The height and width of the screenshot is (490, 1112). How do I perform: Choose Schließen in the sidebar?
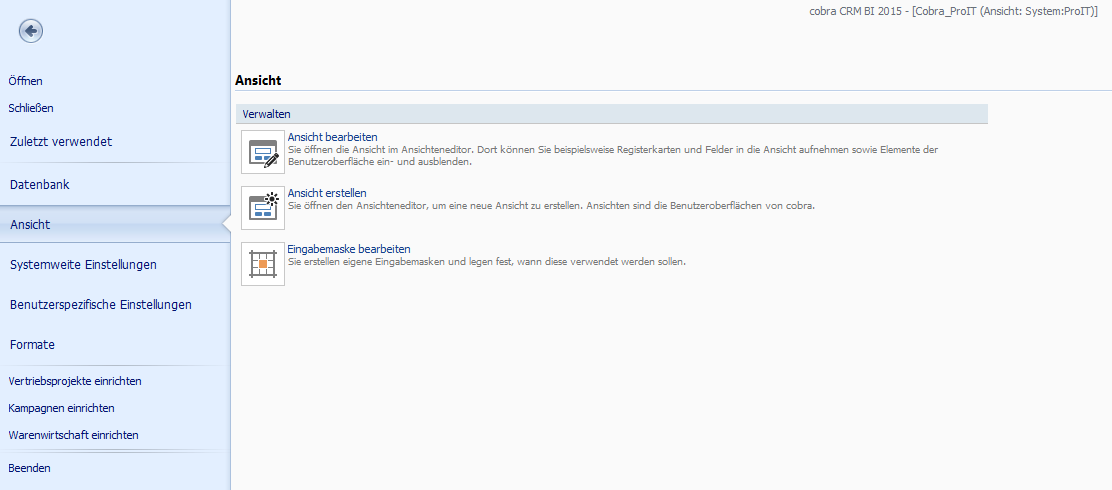point(31,108)
